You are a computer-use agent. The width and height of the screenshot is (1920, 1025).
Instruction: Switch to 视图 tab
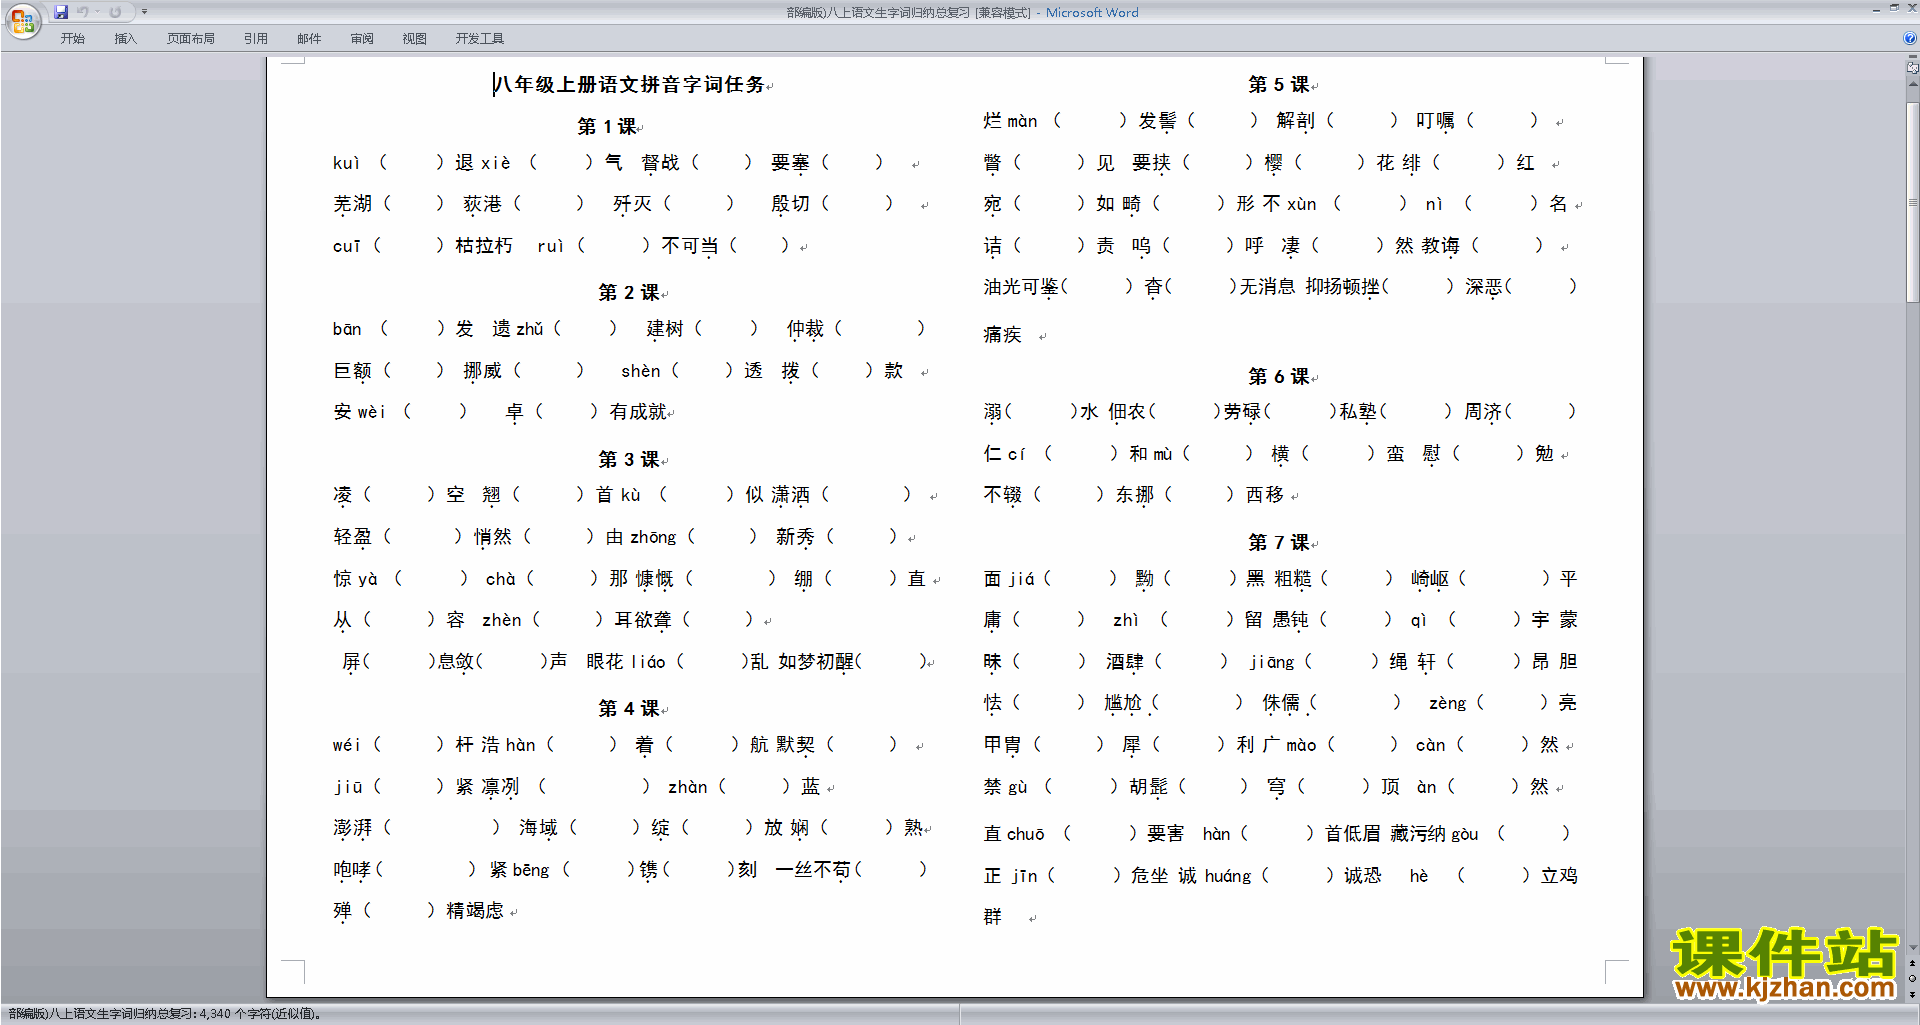click(414, 39)
